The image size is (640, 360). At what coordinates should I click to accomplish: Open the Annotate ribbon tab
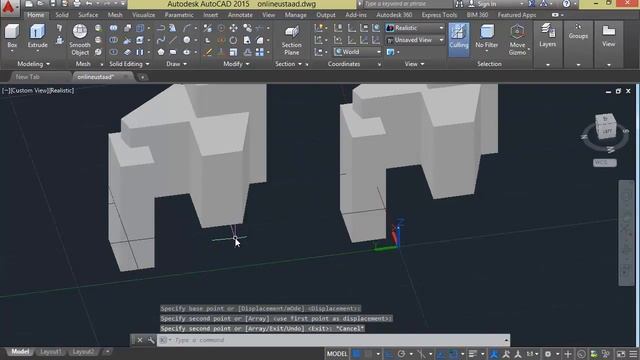tap(240, 15)
